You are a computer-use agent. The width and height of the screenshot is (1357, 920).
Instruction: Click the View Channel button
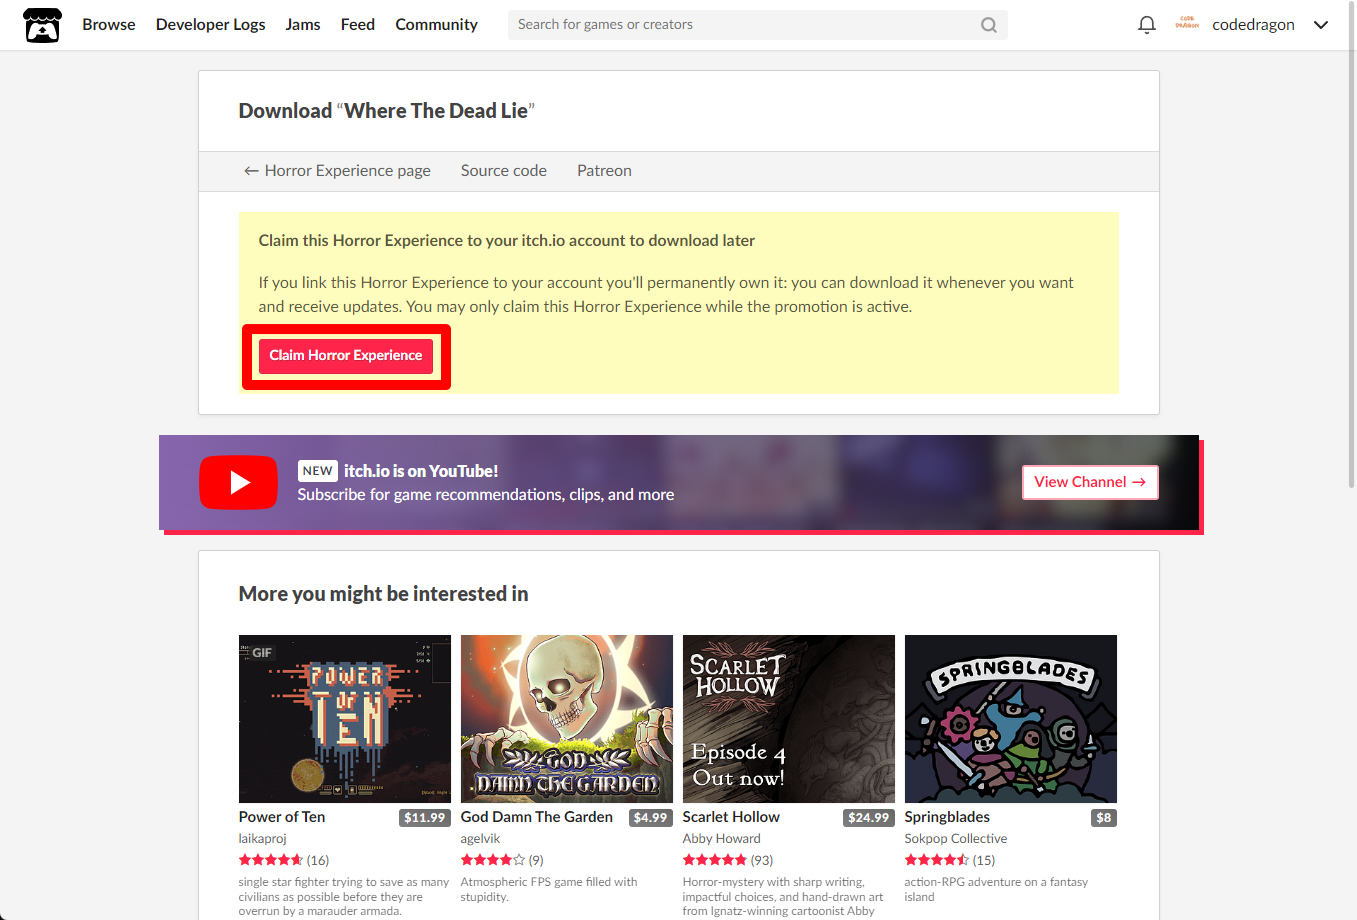(x=1090, y=482)
